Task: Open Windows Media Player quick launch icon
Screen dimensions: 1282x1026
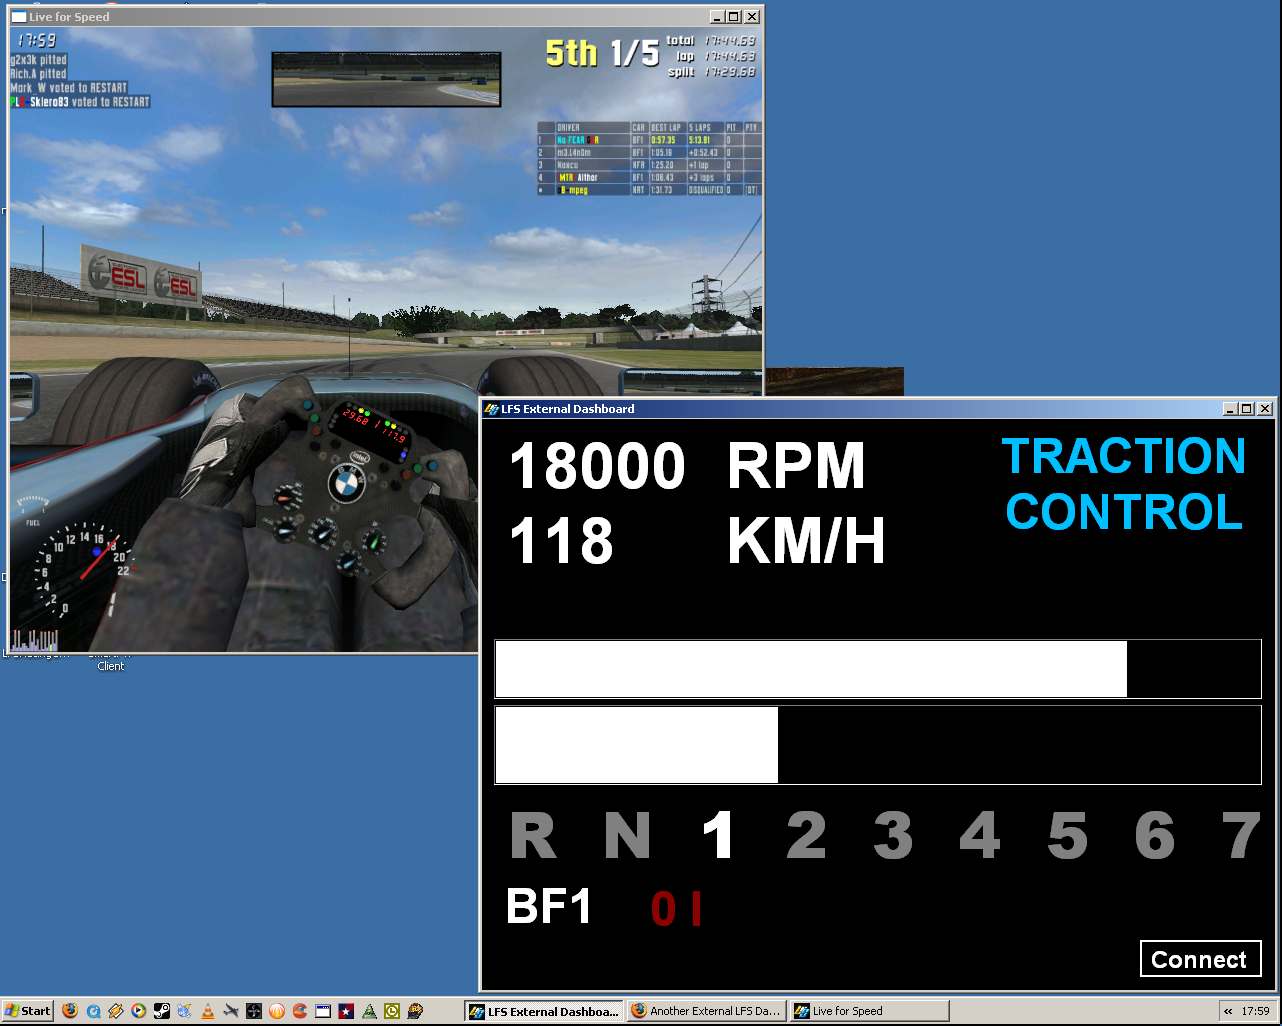Action: tap(139, 1011)
